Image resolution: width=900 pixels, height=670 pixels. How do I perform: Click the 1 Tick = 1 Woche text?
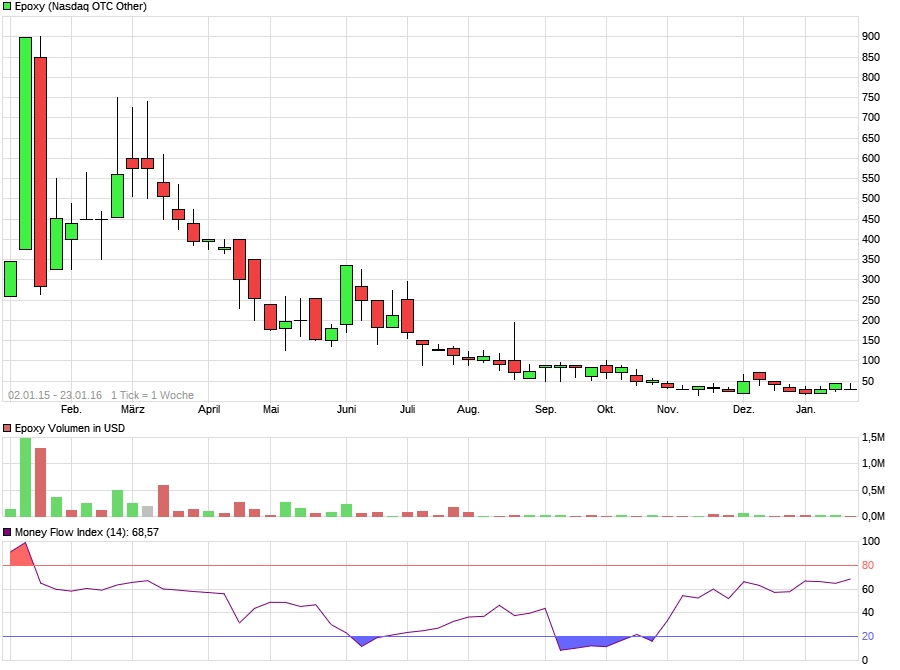coord(152,395)
